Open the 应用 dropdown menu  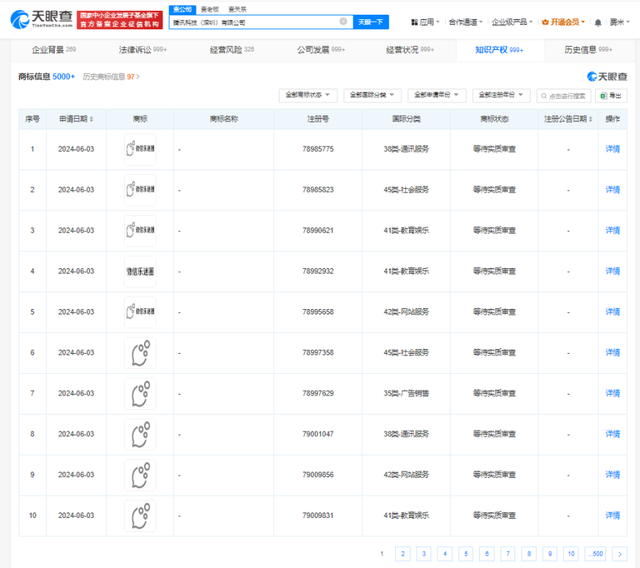(x=425, y=22)
